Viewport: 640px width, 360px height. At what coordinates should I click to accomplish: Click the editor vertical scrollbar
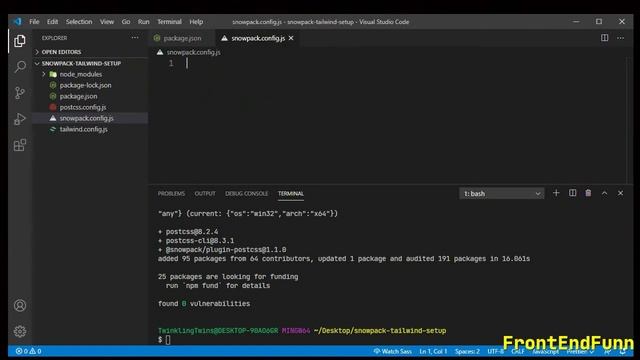click(629, 120)
